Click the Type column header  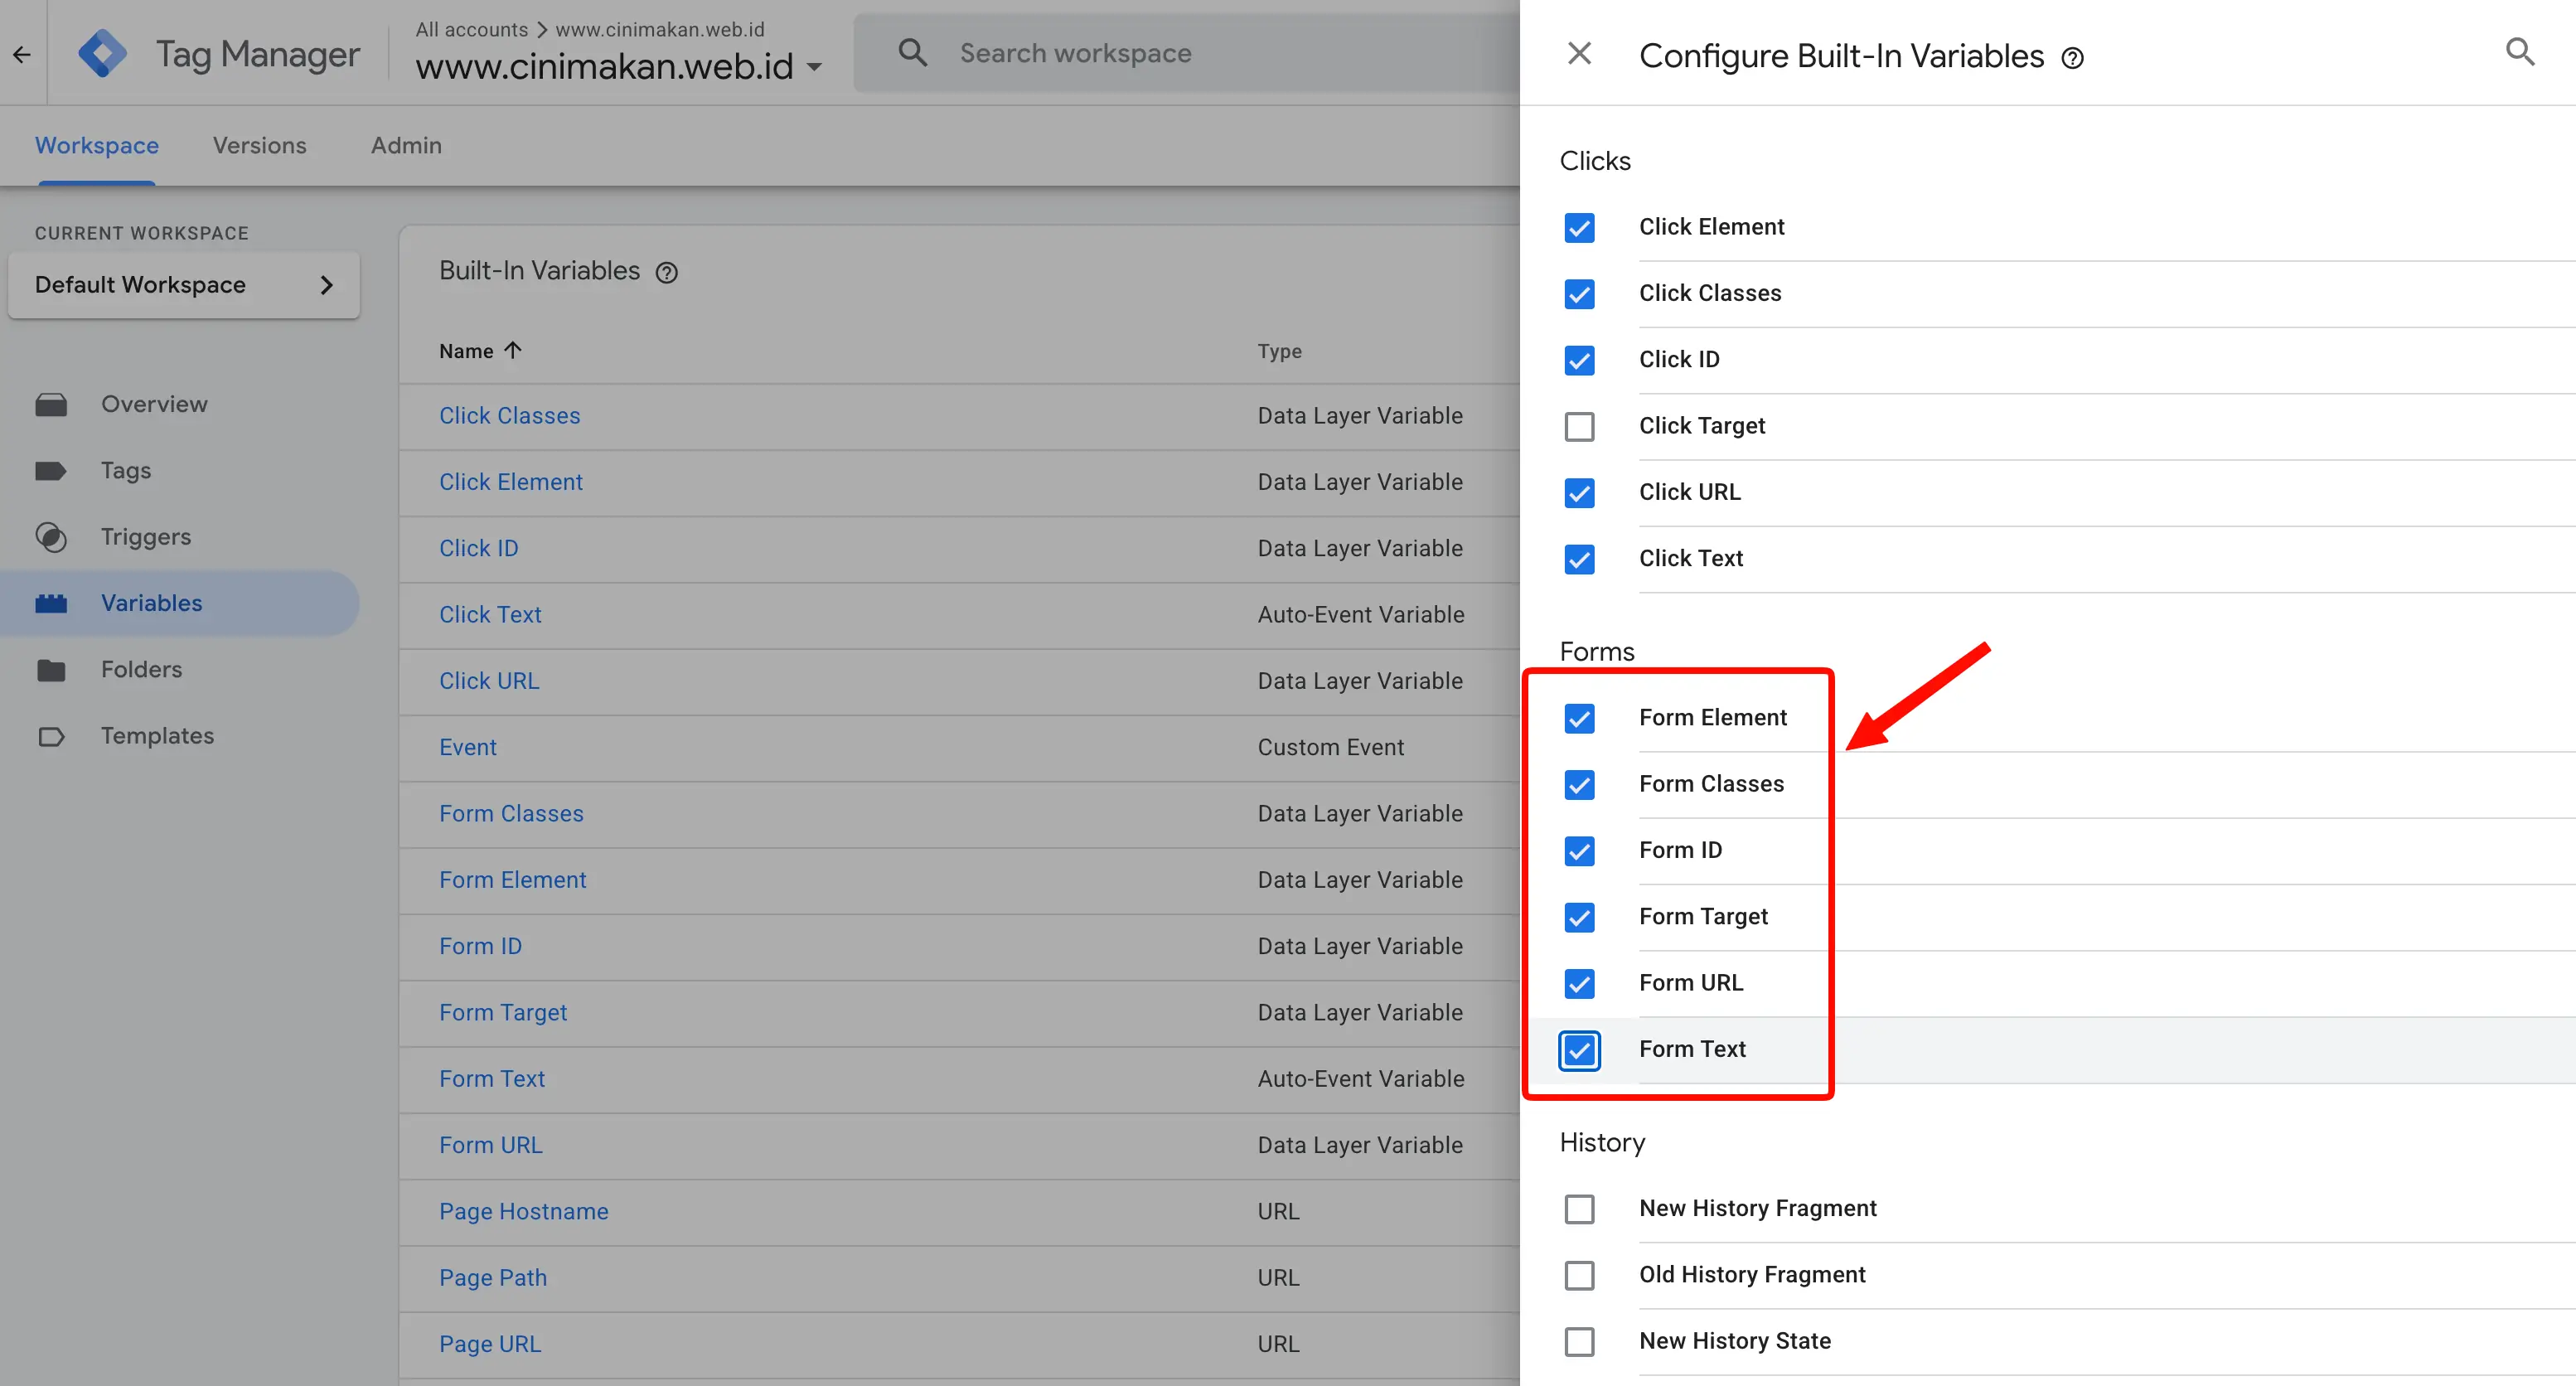1279,351
